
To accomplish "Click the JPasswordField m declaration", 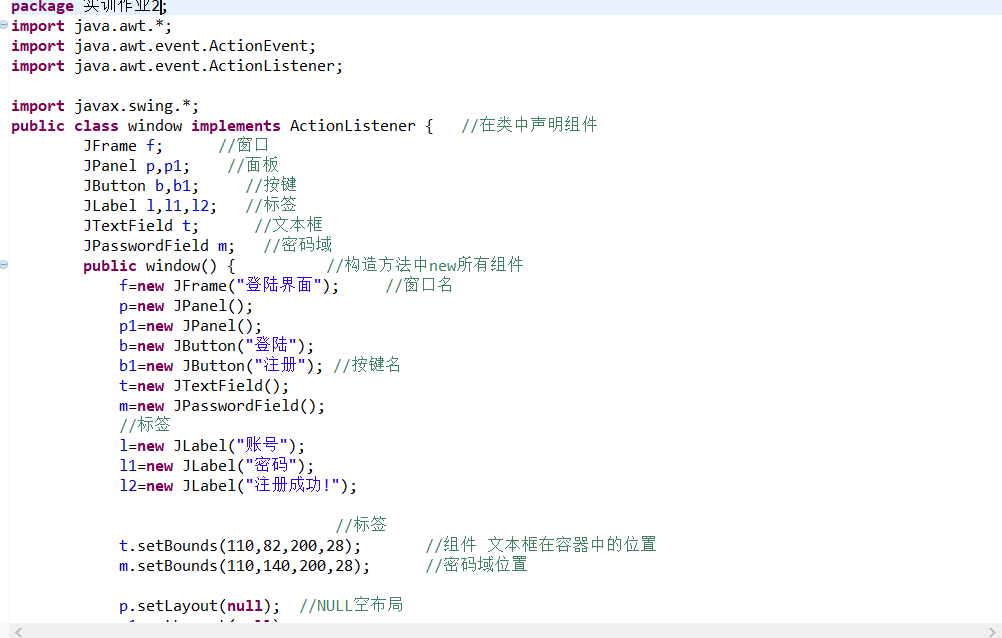I will [x=159, y=246].
